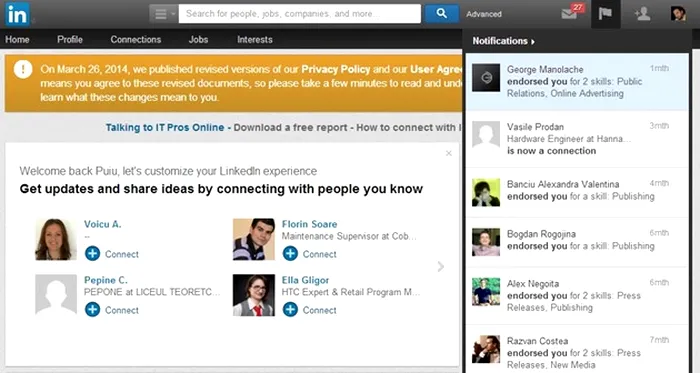The width and height of the screenshot is (700, 373).
Task: Click Ella Gligor profile photo
Action: click(x=254, y=295)
